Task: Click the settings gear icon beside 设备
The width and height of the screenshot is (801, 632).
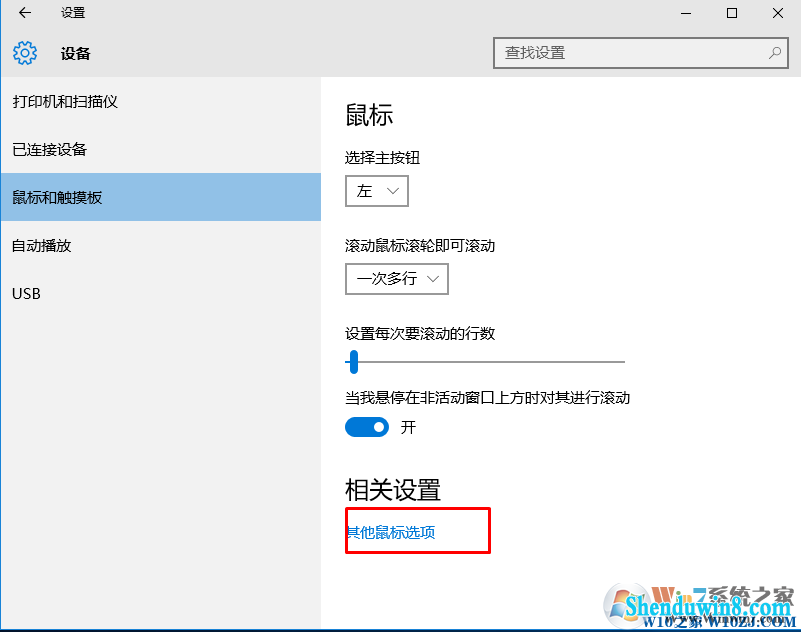Action: [25, 53]
